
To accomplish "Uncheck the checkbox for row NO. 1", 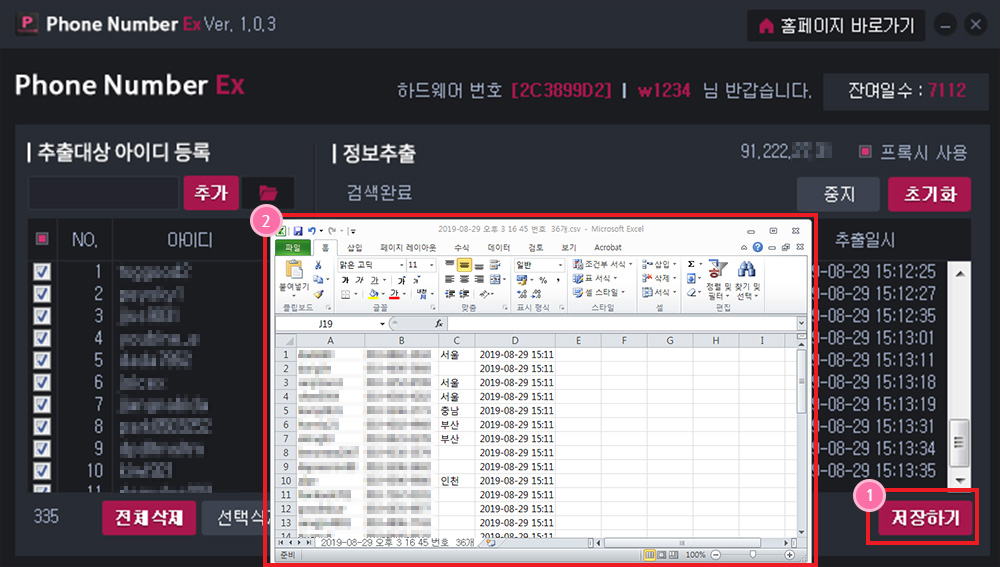I will click(42, 272).
